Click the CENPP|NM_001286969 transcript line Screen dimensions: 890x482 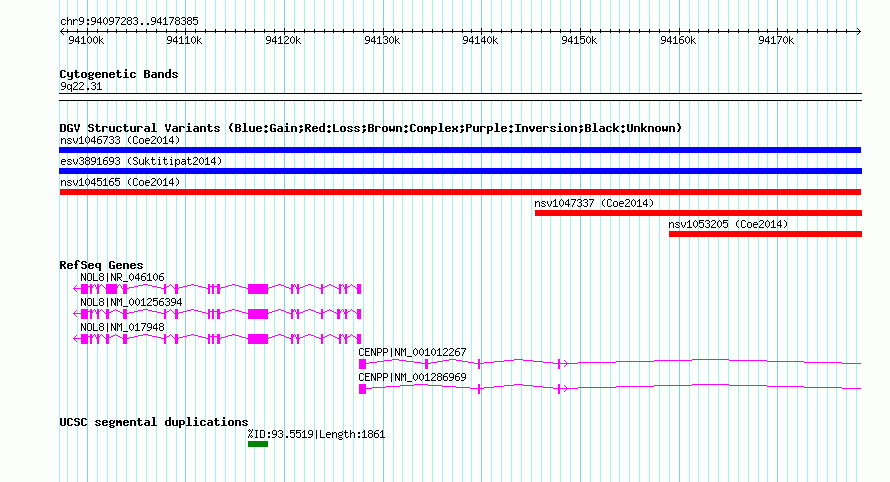coord(610,388)
